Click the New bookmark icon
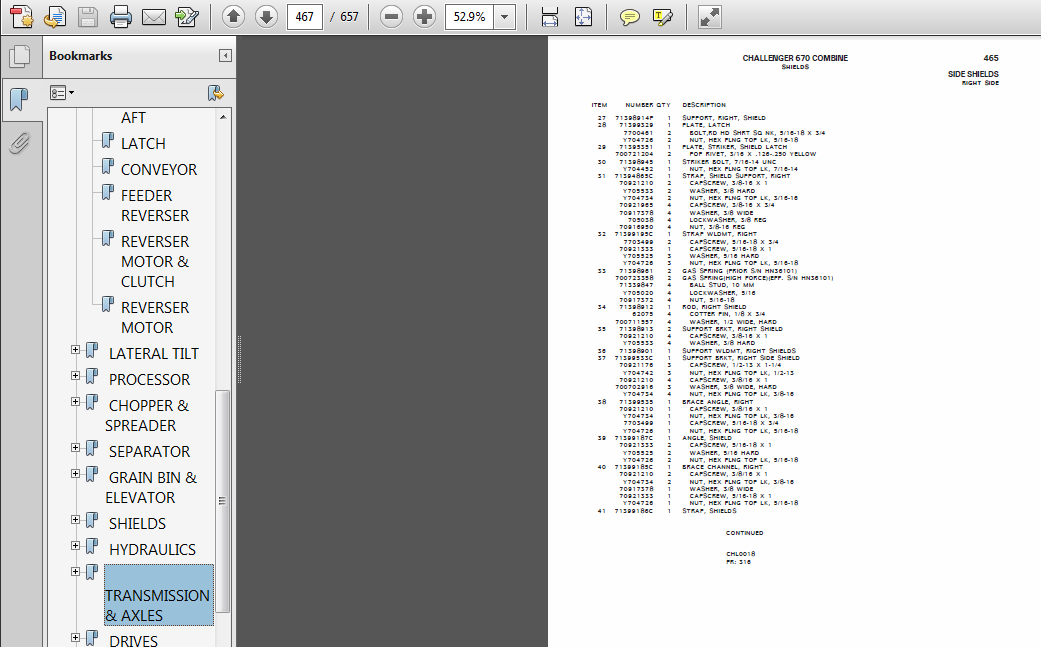1041x647 pixels. point(216,93)
